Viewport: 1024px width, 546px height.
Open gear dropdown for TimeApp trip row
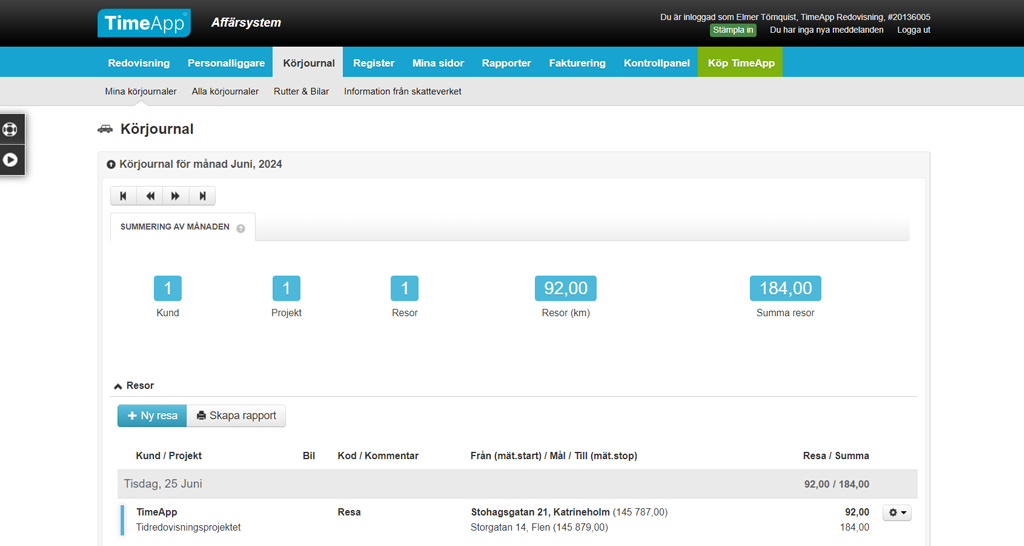(x=897, y=513)
